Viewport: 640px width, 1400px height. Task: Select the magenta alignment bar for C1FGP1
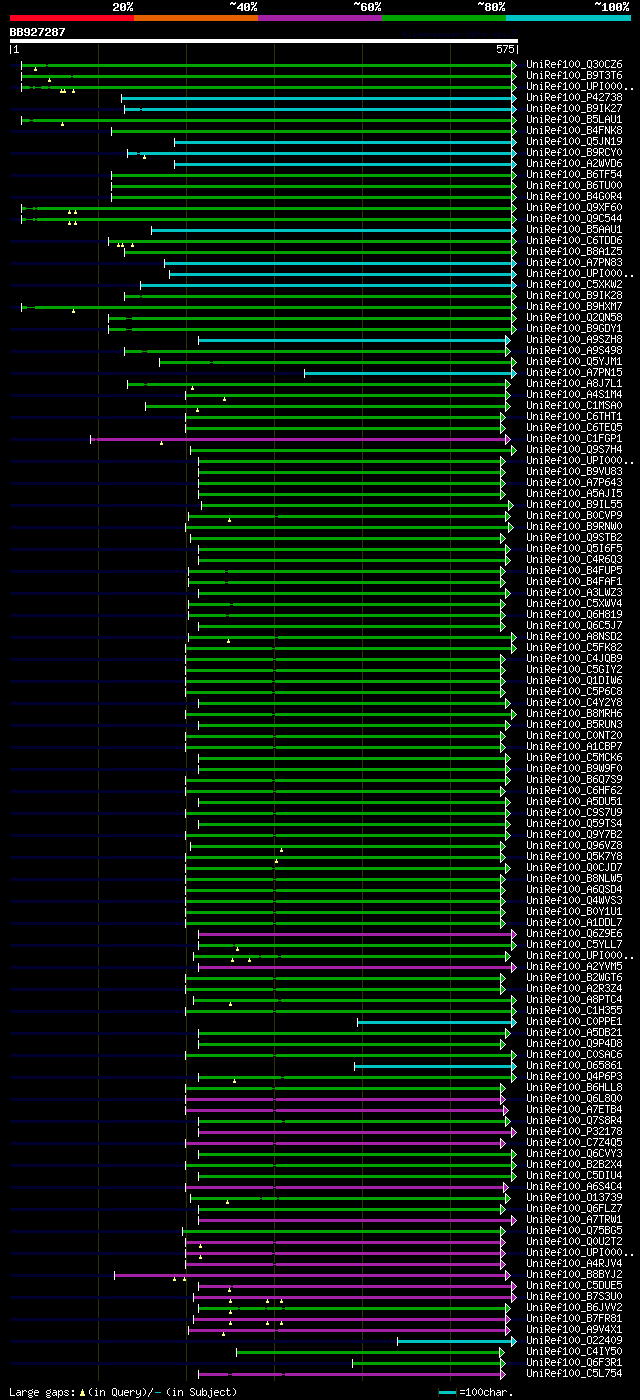click(x=298, y=439)
